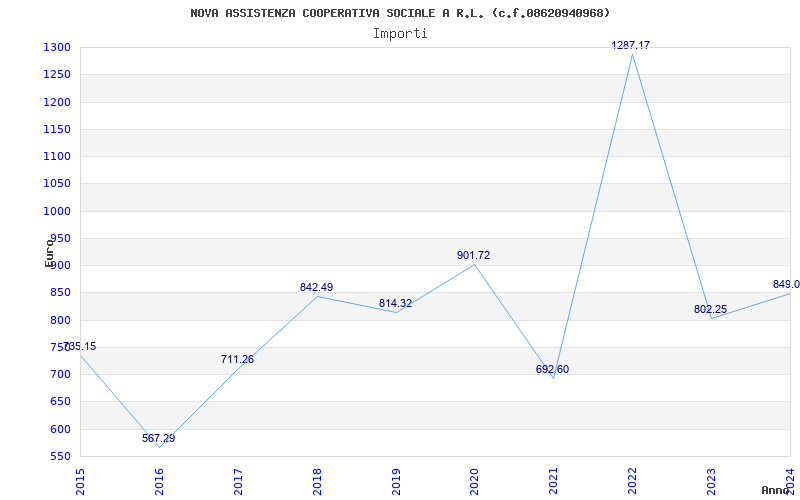The width and height of the screenshot is (800, 500).
Task: Select the 1000 y-axis tick
Action: [57, 211]
